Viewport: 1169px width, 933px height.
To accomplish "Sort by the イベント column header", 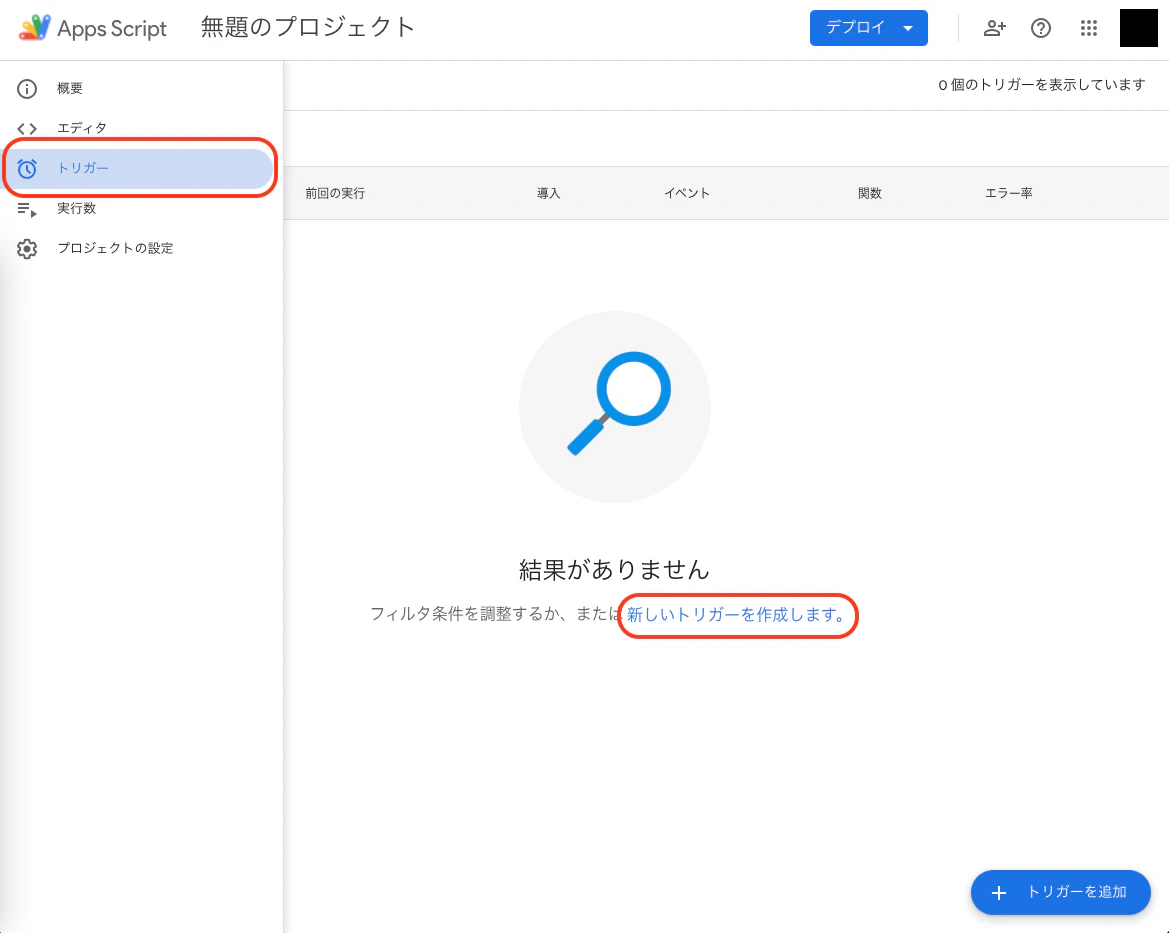I will point(687,193).
